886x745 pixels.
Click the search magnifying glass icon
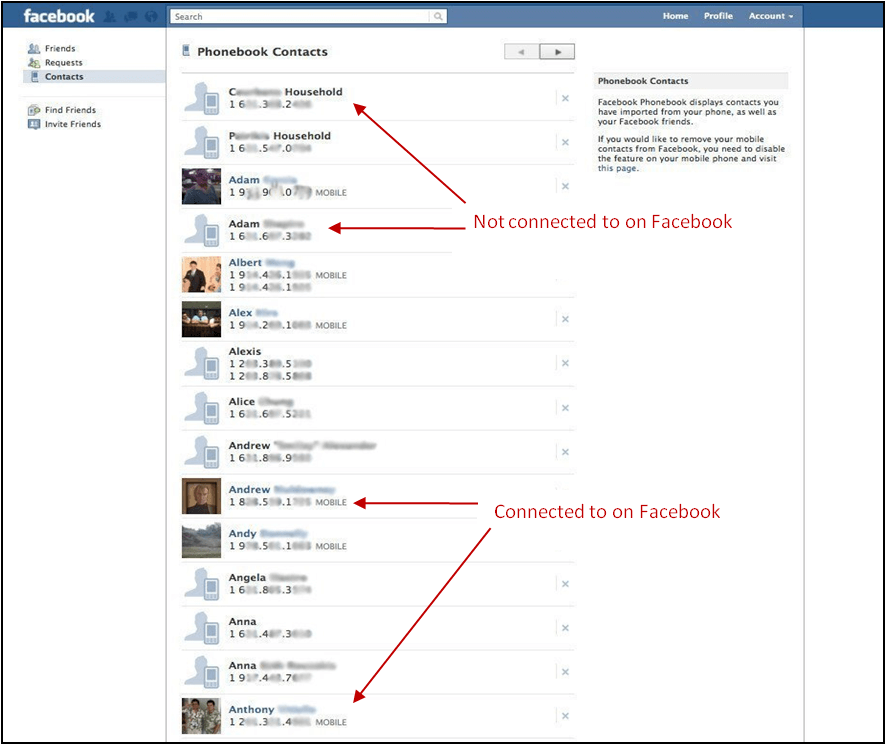pyautogui.click(x=437, y=16)
